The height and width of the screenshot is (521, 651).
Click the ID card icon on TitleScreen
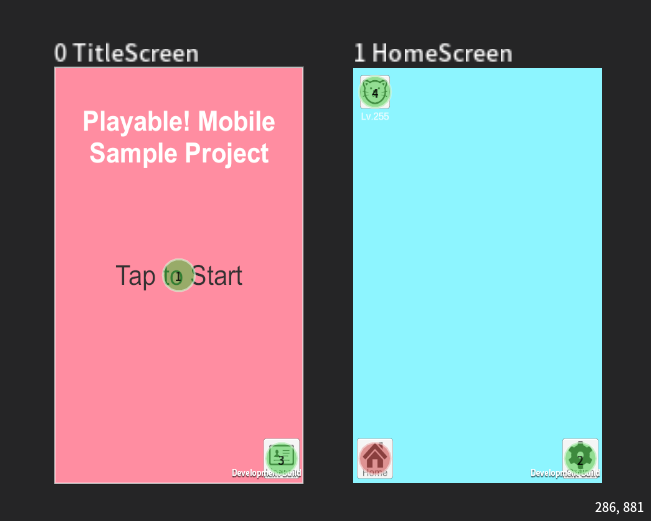(281, 458)
